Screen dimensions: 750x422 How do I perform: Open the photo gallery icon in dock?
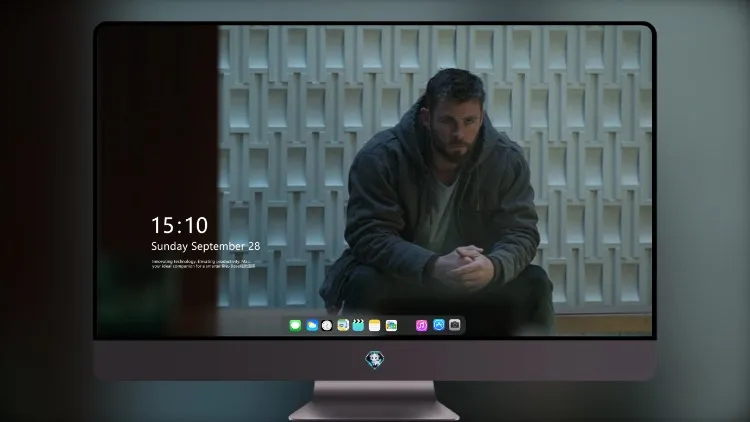click(391, 325)
